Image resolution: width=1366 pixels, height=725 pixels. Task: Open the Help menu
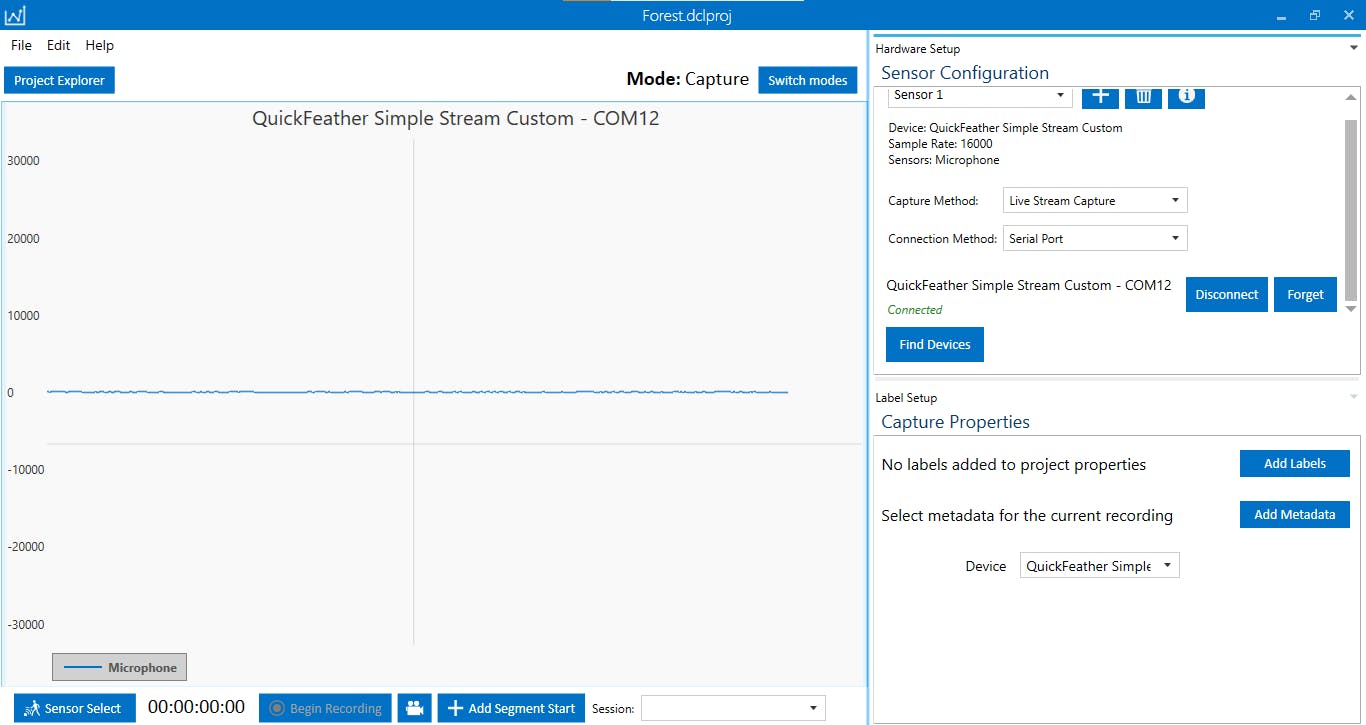coord(99,45)
